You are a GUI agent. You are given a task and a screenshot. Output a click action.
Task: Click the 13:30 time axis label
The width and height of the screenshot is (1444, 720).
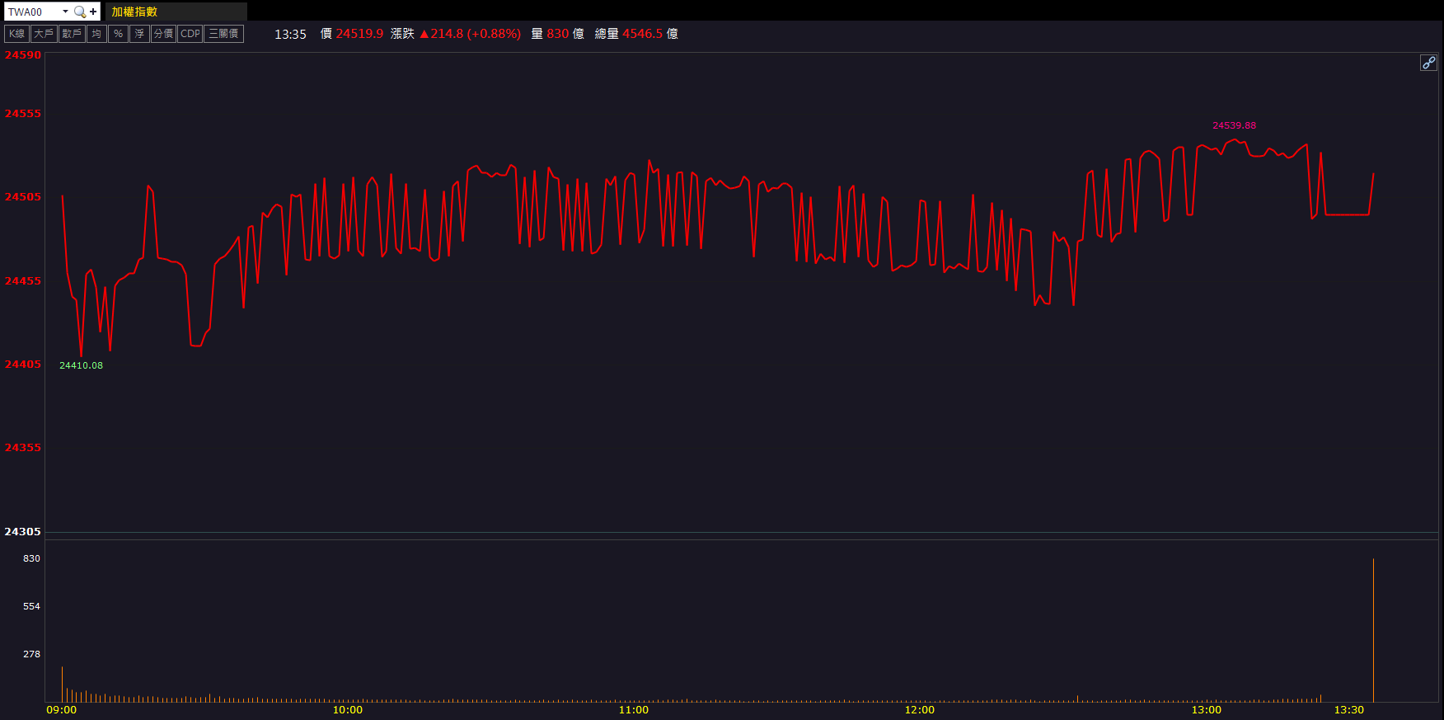click(1349, 710)
